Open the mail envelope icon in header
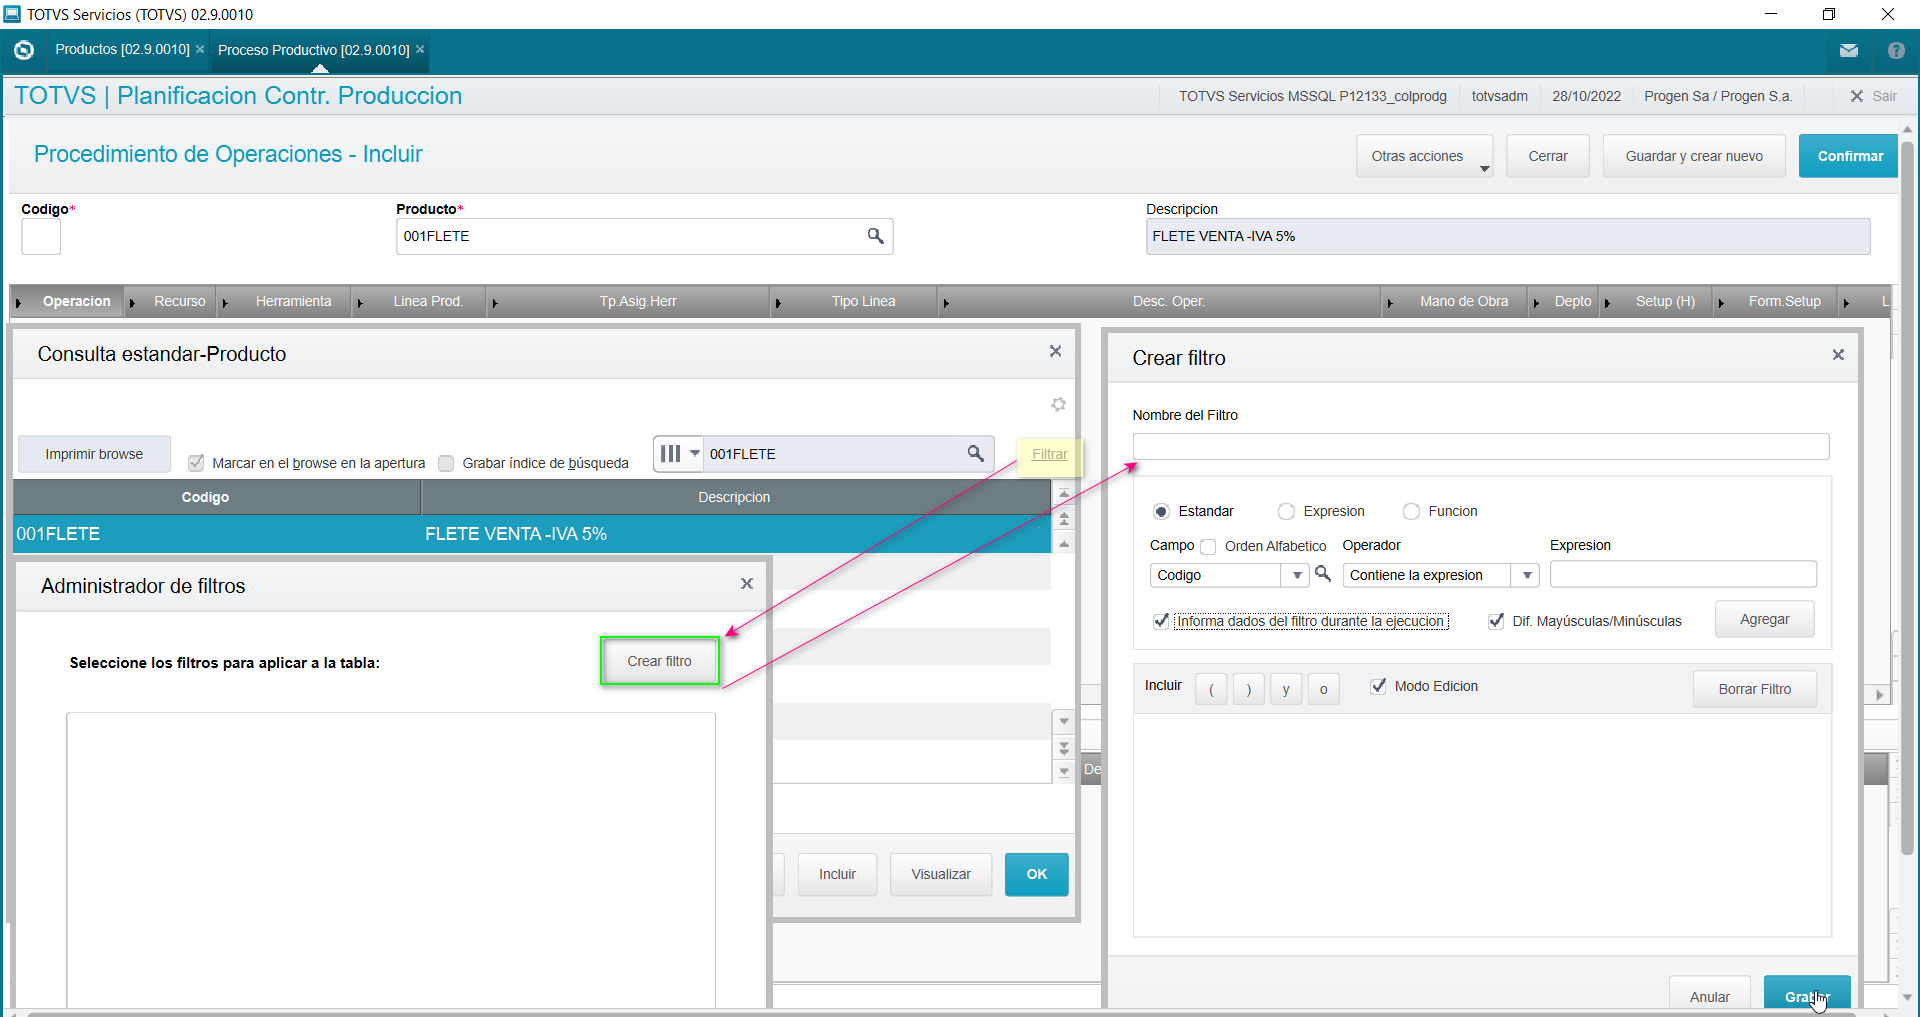1920x1017 pixels. [1848, 50]
